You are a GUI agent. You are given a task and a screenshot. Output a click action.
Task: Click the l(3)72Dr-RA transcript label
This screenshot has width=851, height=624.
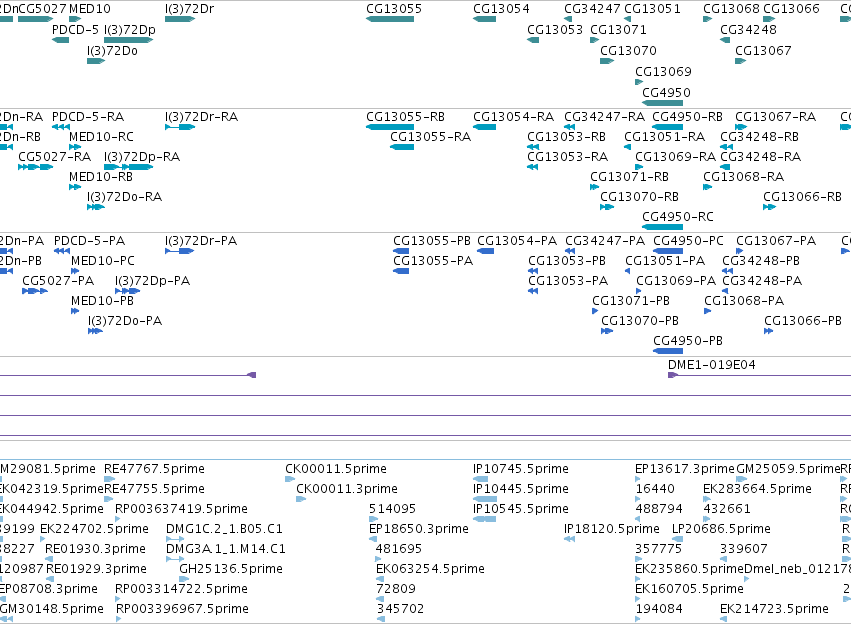point(201,117)
